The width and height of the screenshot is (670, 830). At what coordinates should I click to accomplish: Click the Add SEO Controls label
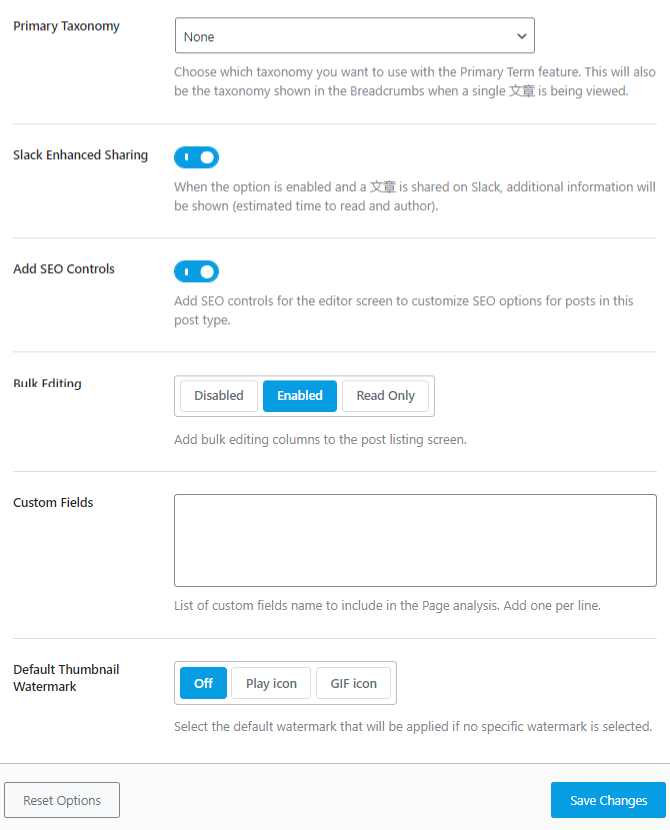pyautogui.click(x=64, y=269)
